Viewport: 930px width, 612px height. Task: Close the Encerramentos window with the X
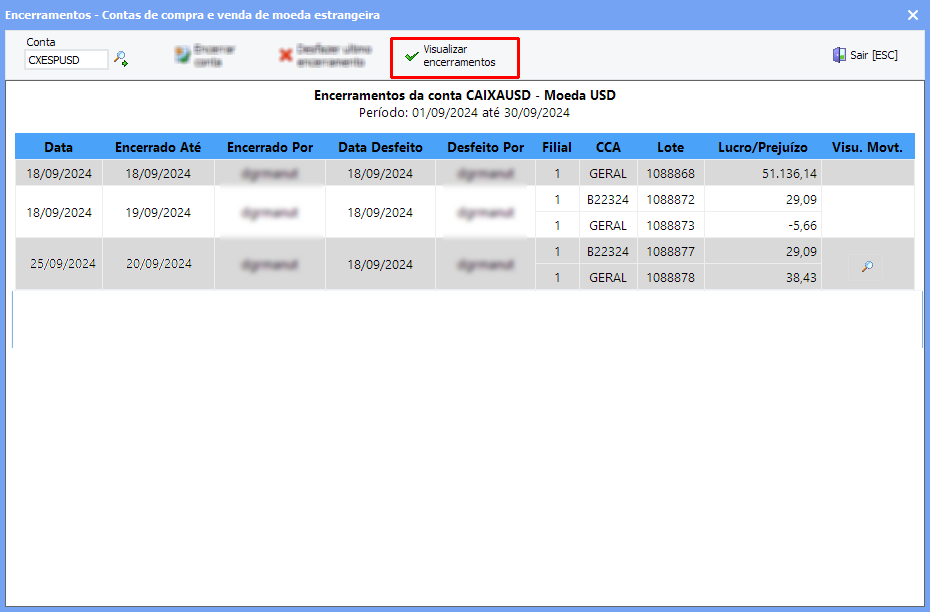[913, 15]
